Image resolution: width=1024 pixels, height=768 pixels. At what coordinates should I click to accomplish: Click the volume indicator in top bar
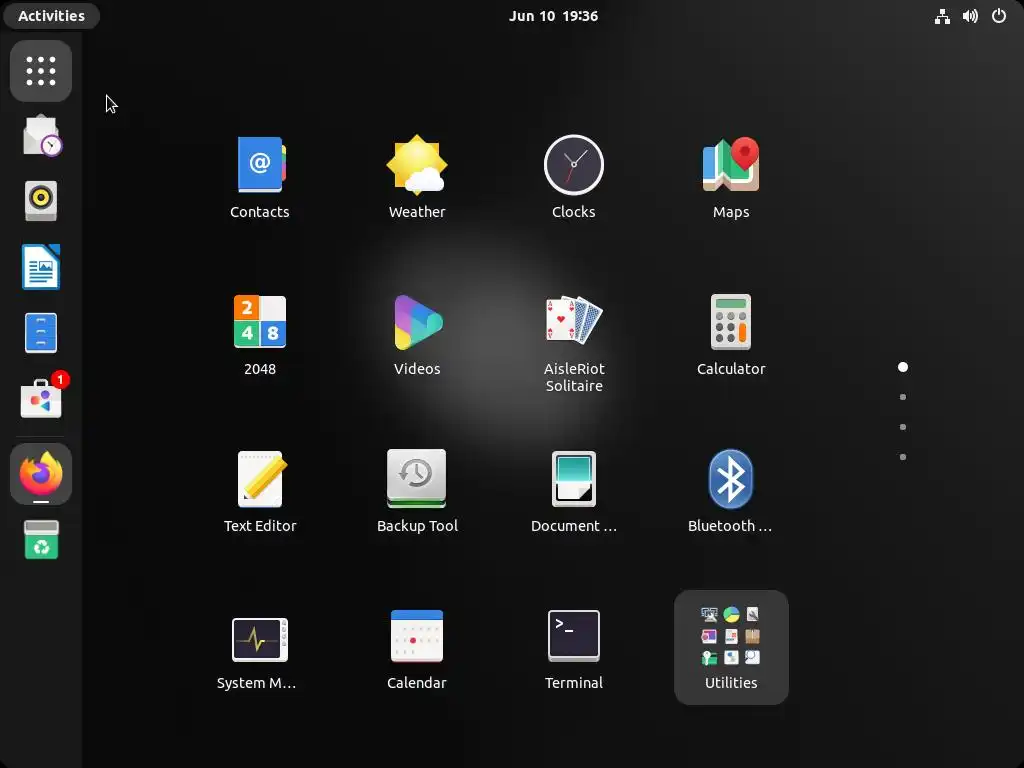(970, 16)
